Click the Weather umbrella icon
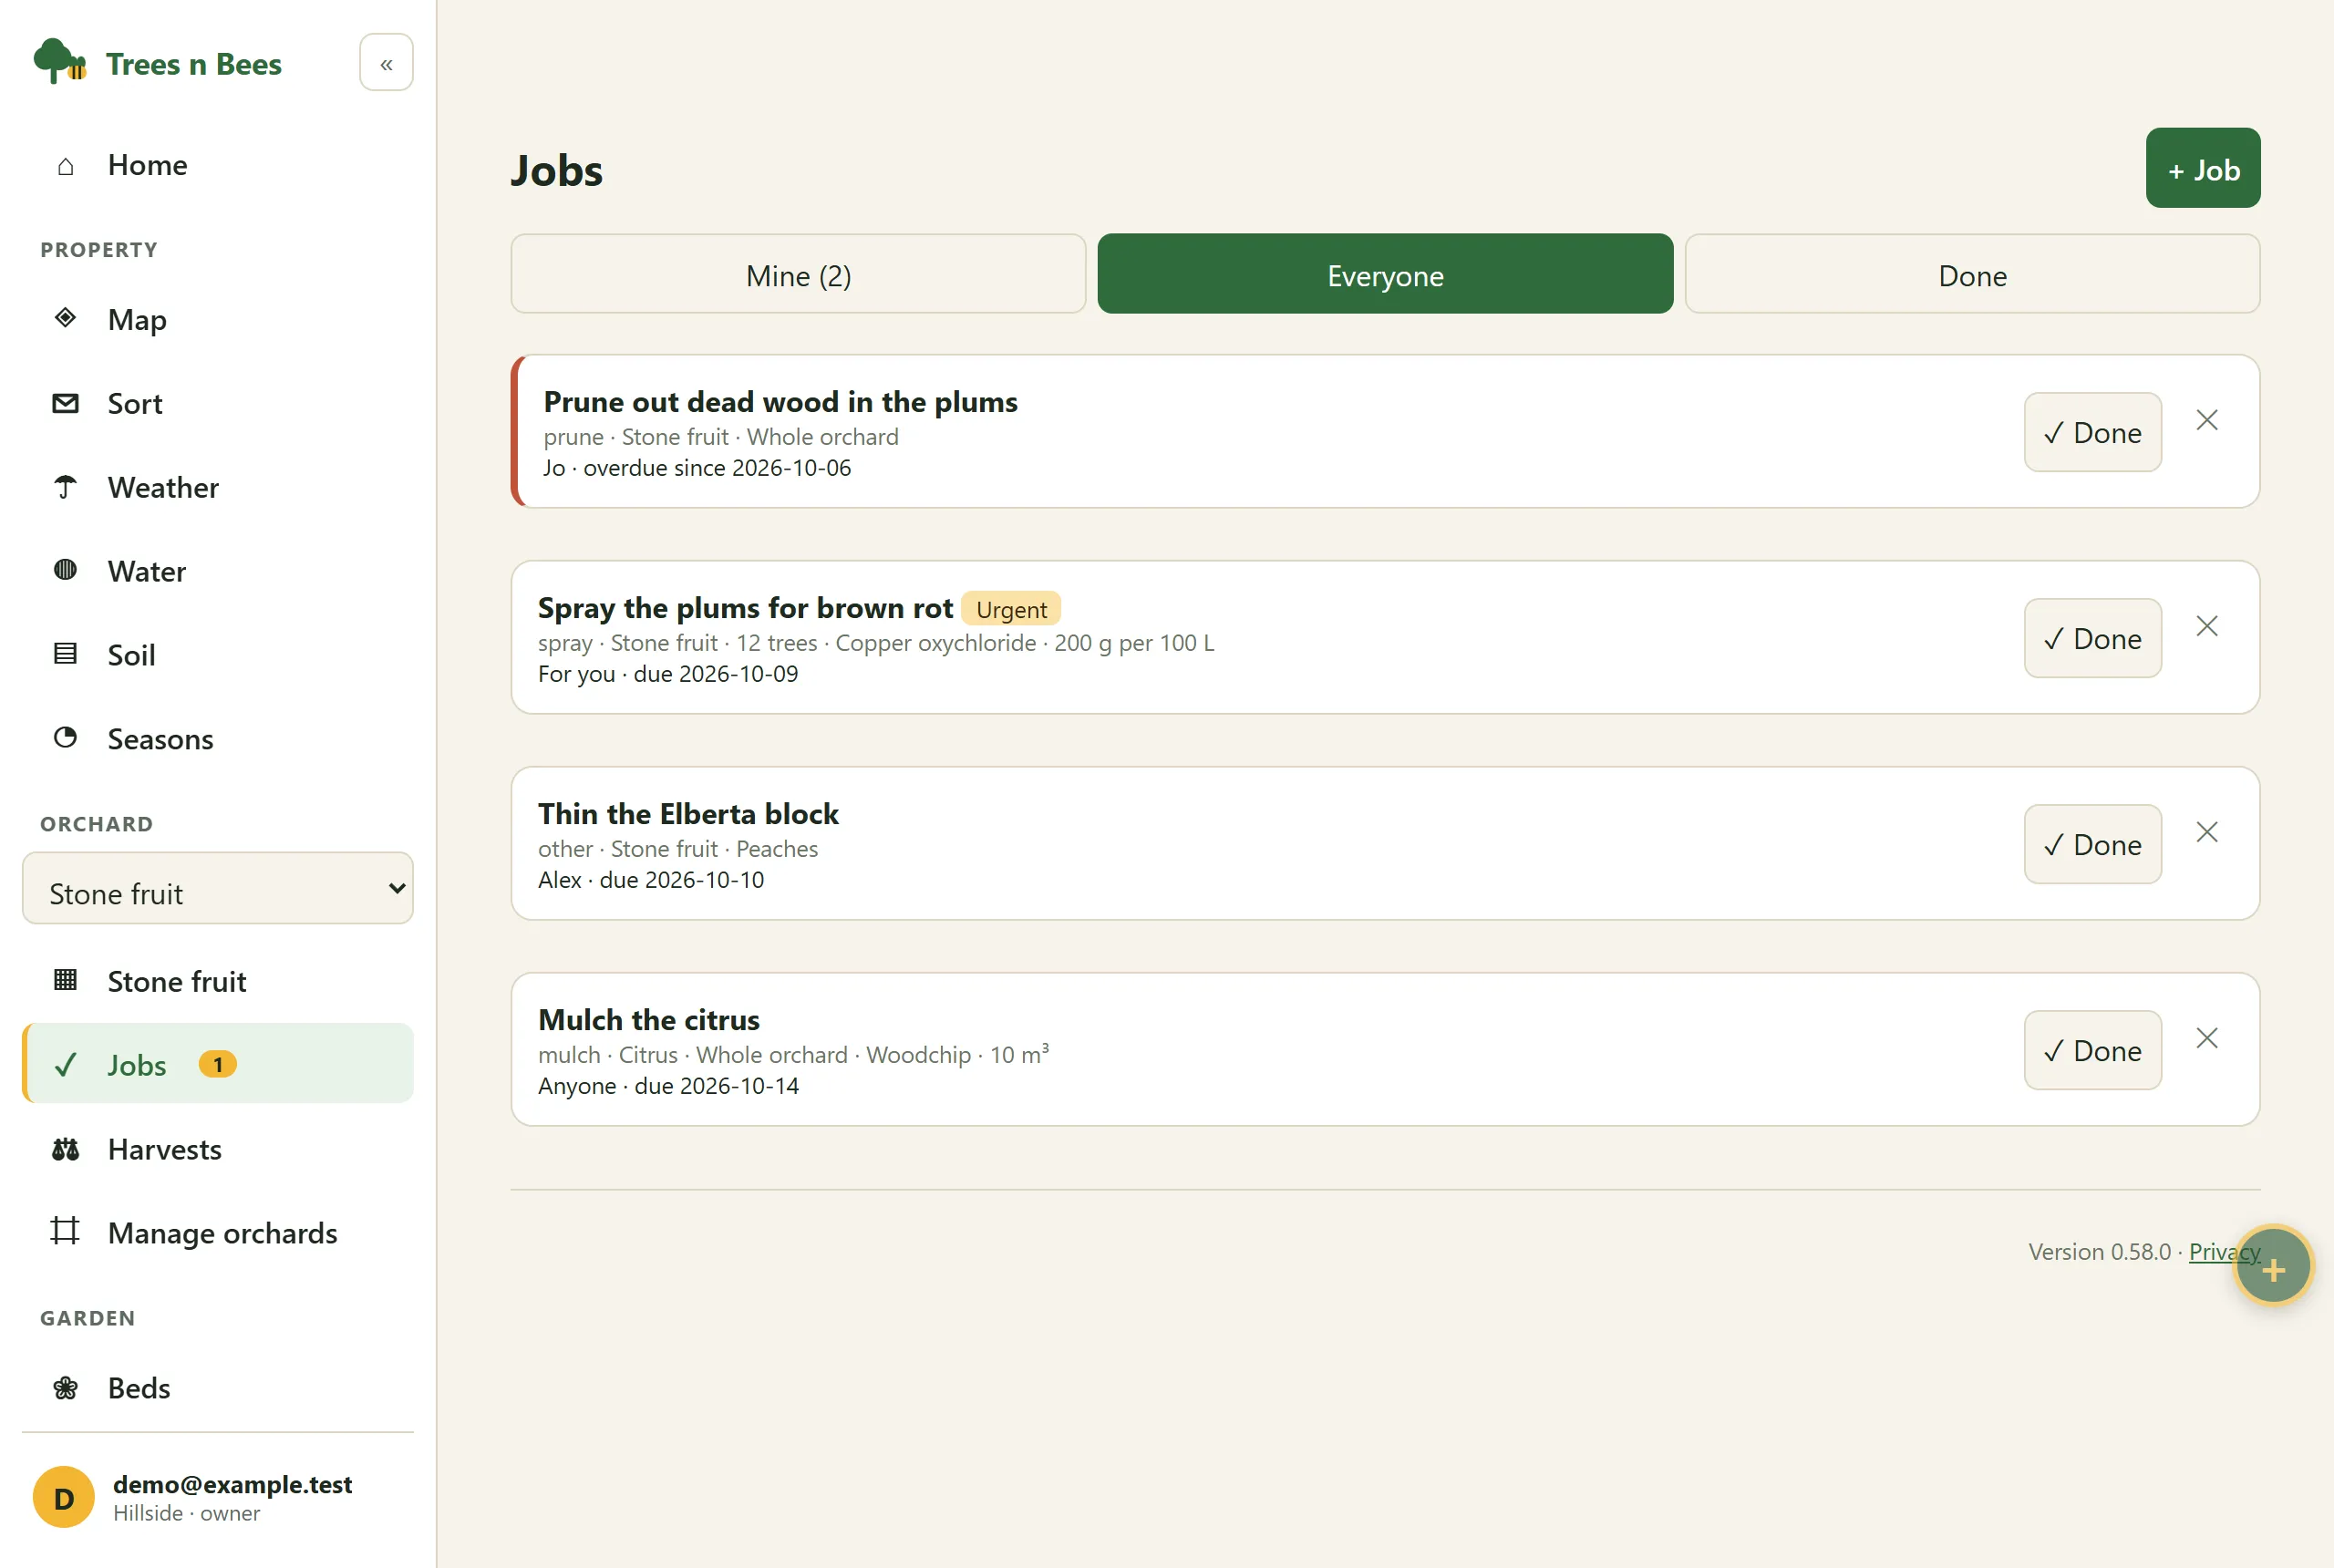The width and height of the screenshot is (2334, 1568). (65, 487)
